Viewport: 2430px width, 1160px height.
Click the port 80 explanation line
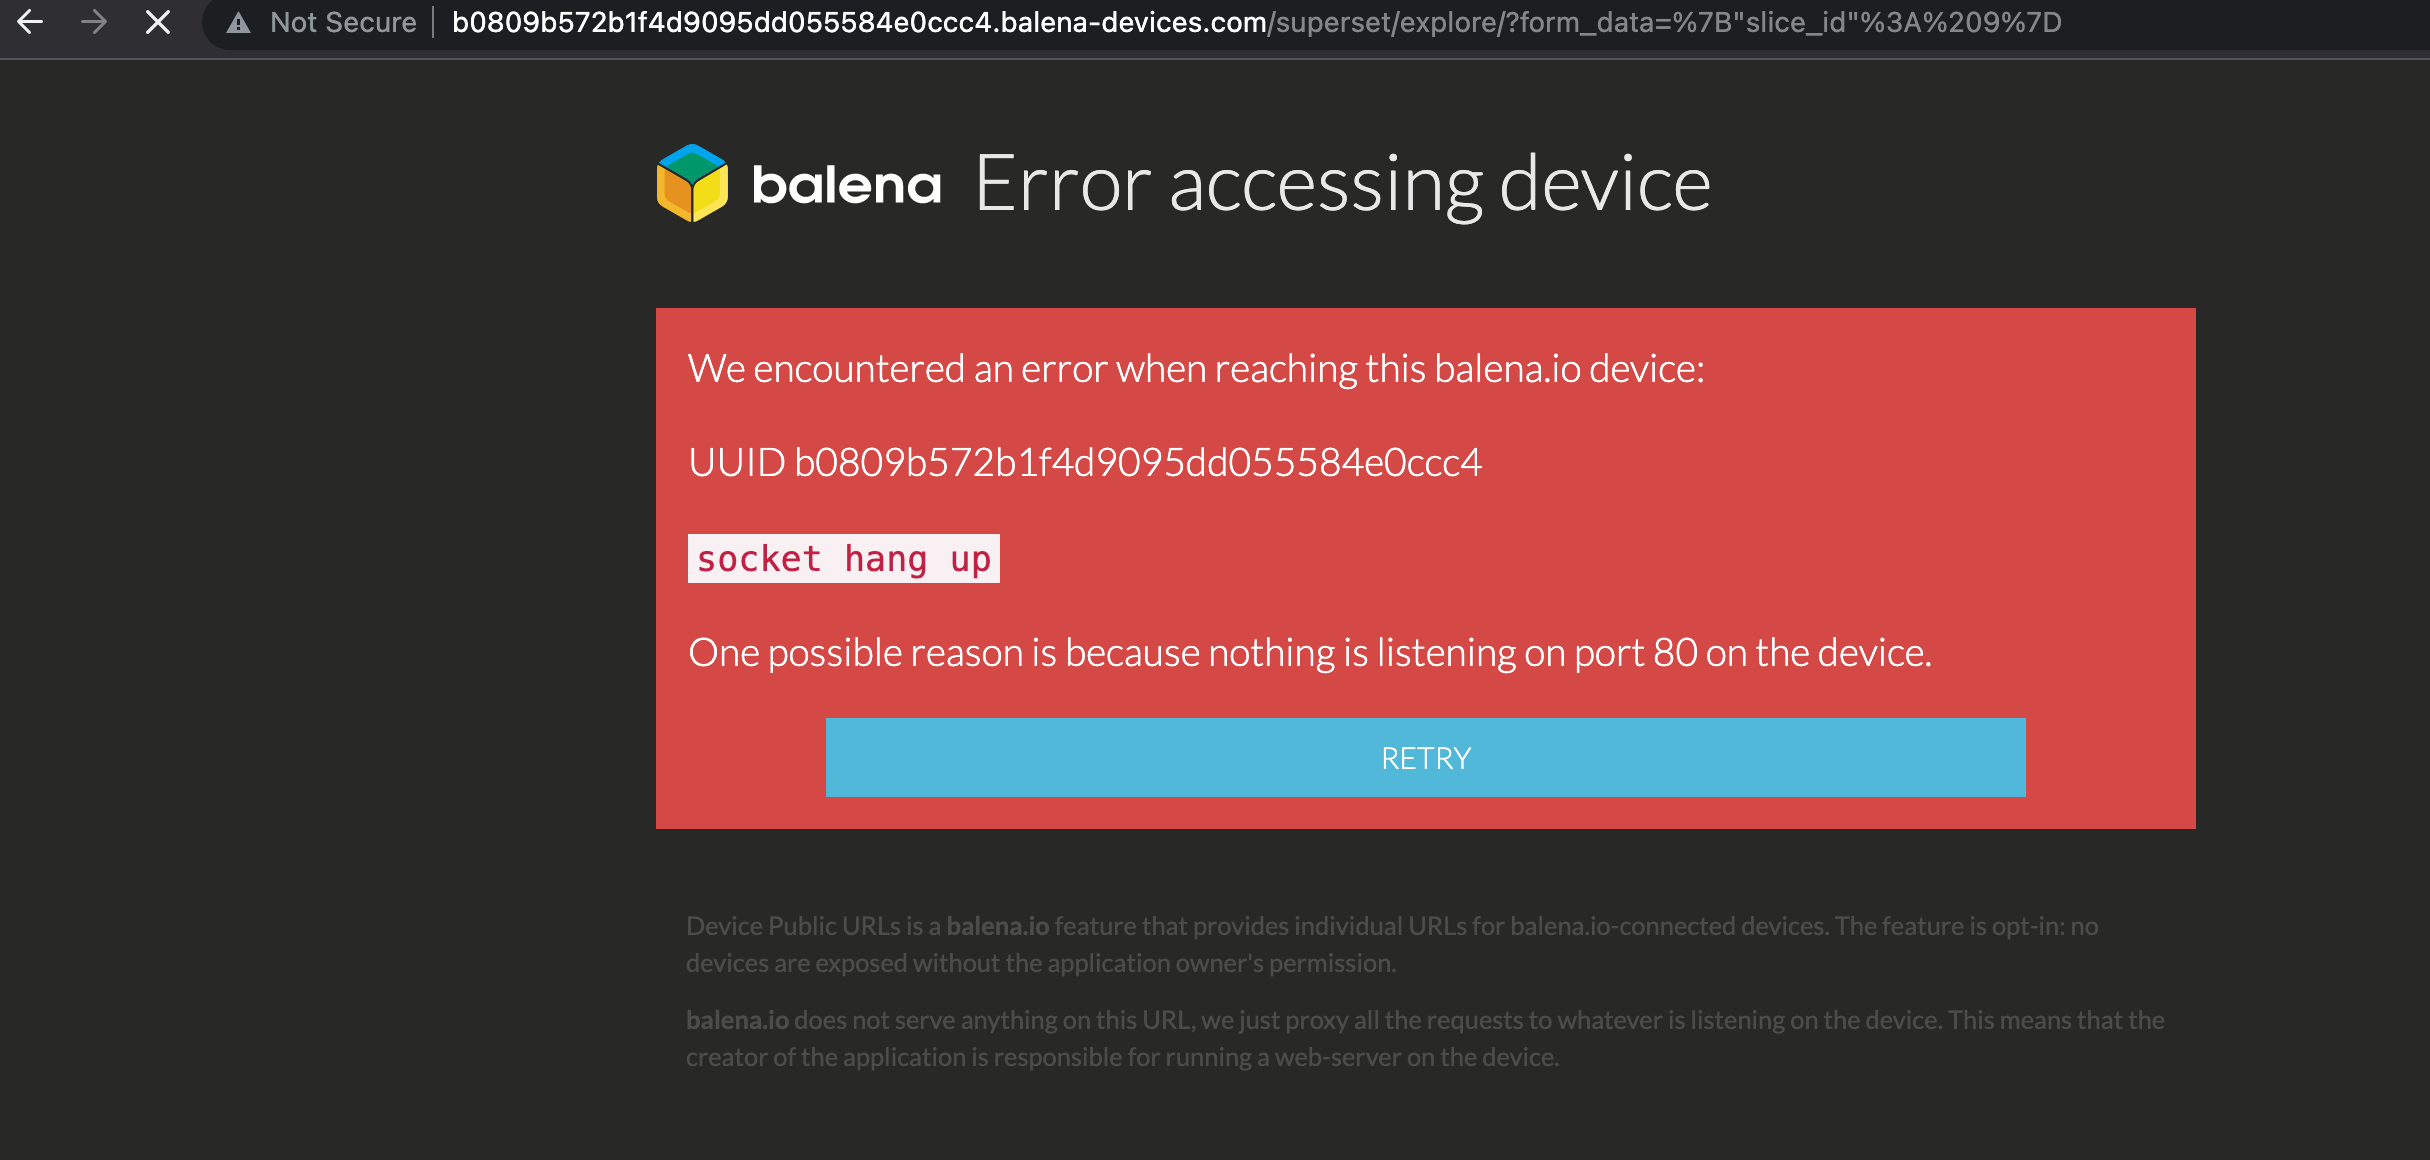click(1308, 652)
